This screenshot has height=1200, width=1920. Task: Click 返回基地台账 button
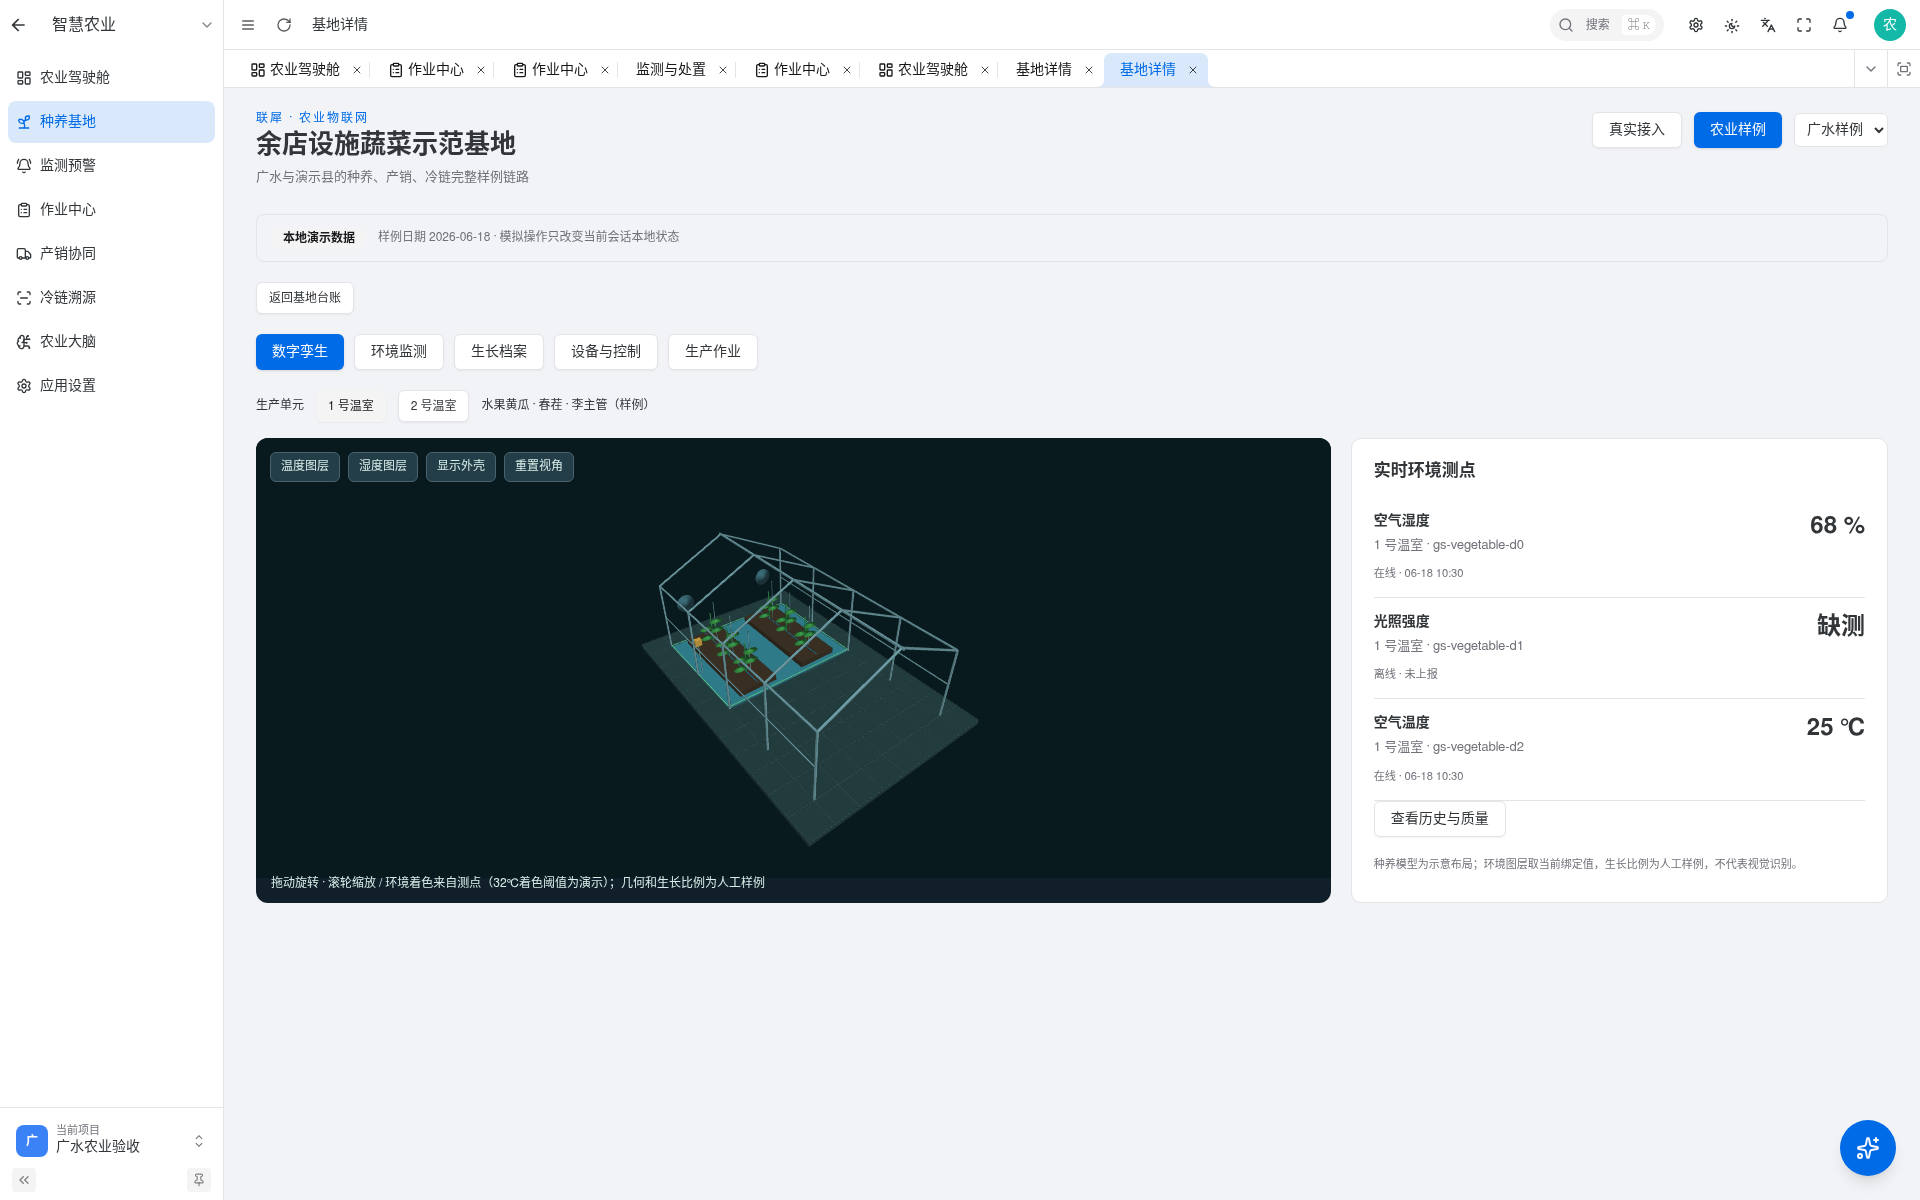(305, 298)
